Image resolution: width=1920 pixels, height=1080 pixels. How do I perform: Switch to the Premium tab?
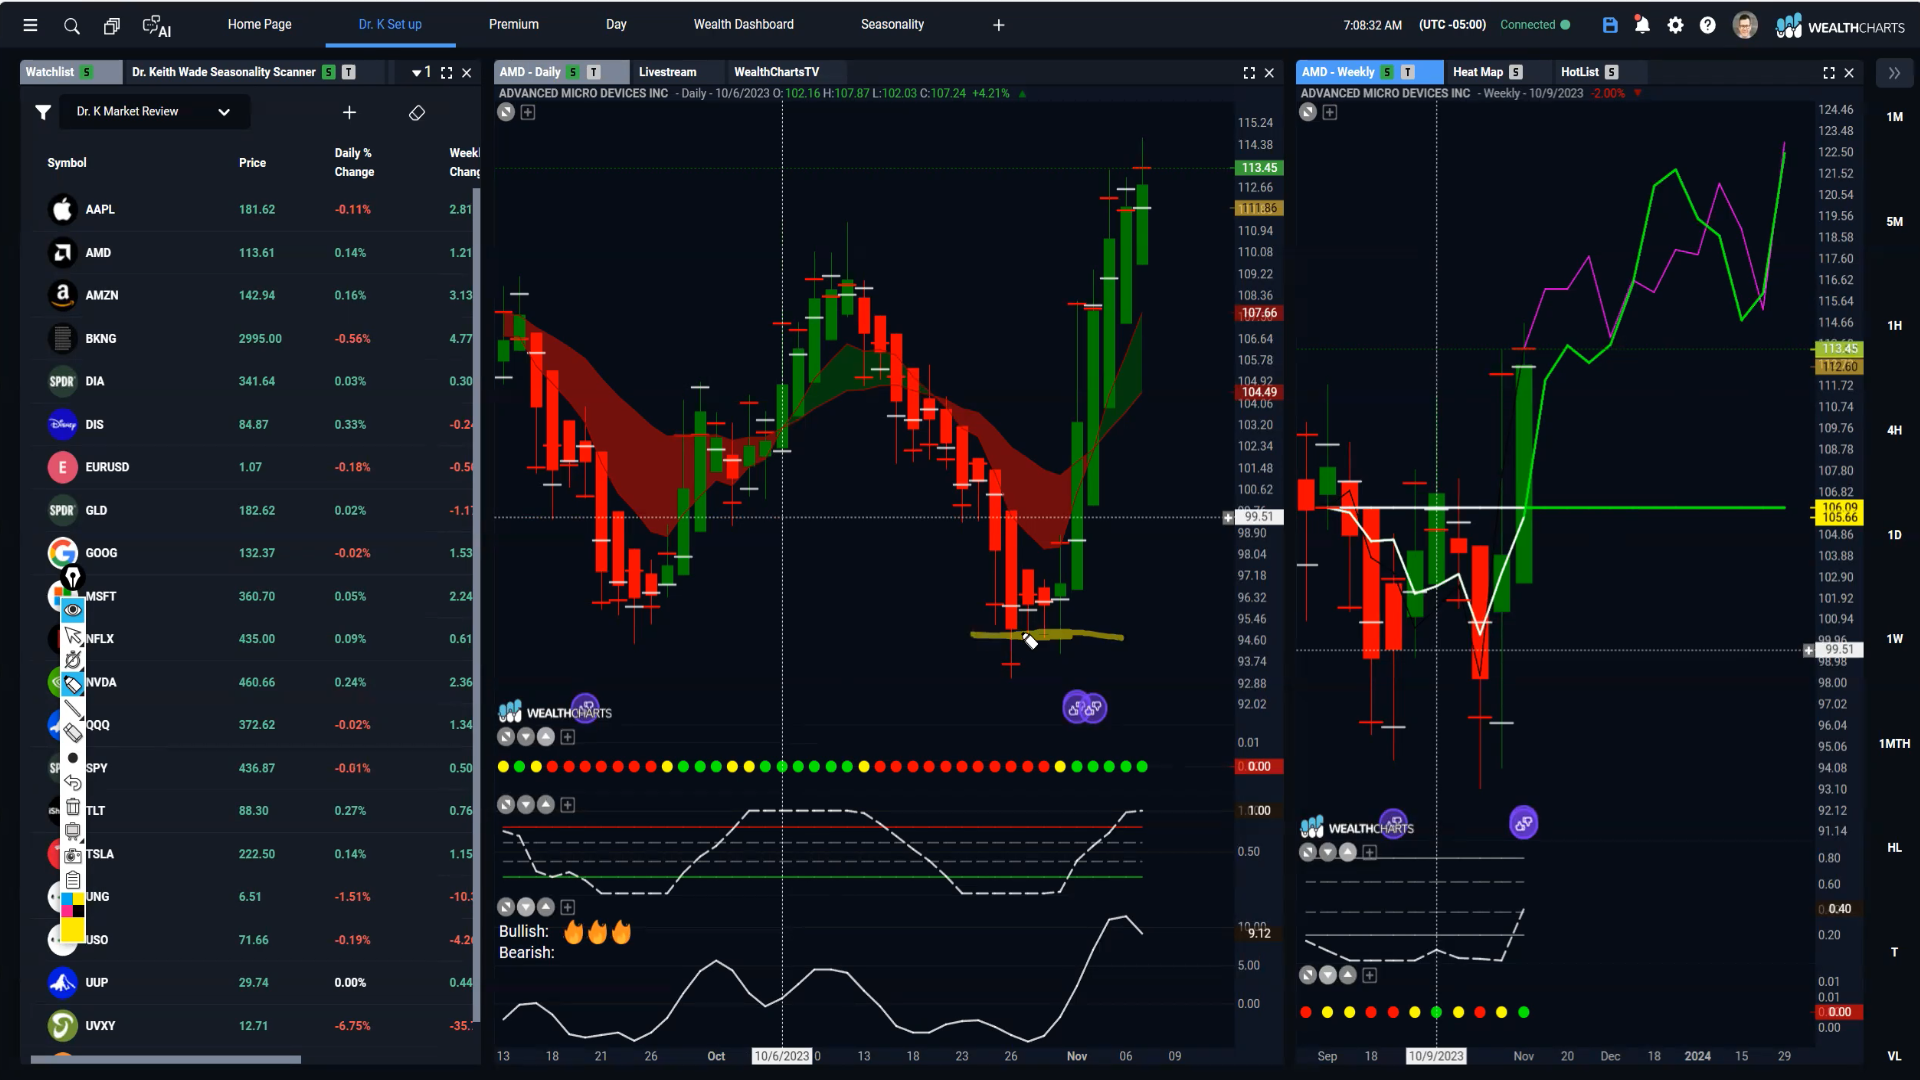point(514,25)
